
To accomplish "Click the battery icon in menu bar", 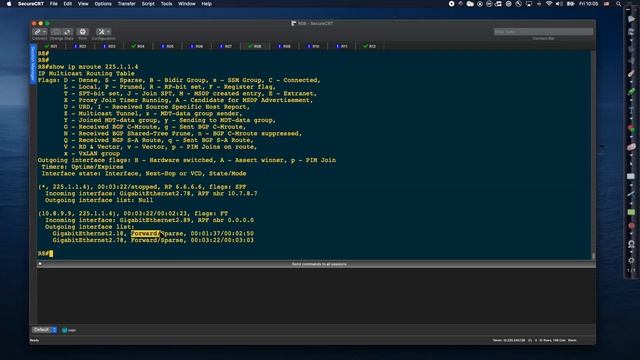I will click(571, 4).
